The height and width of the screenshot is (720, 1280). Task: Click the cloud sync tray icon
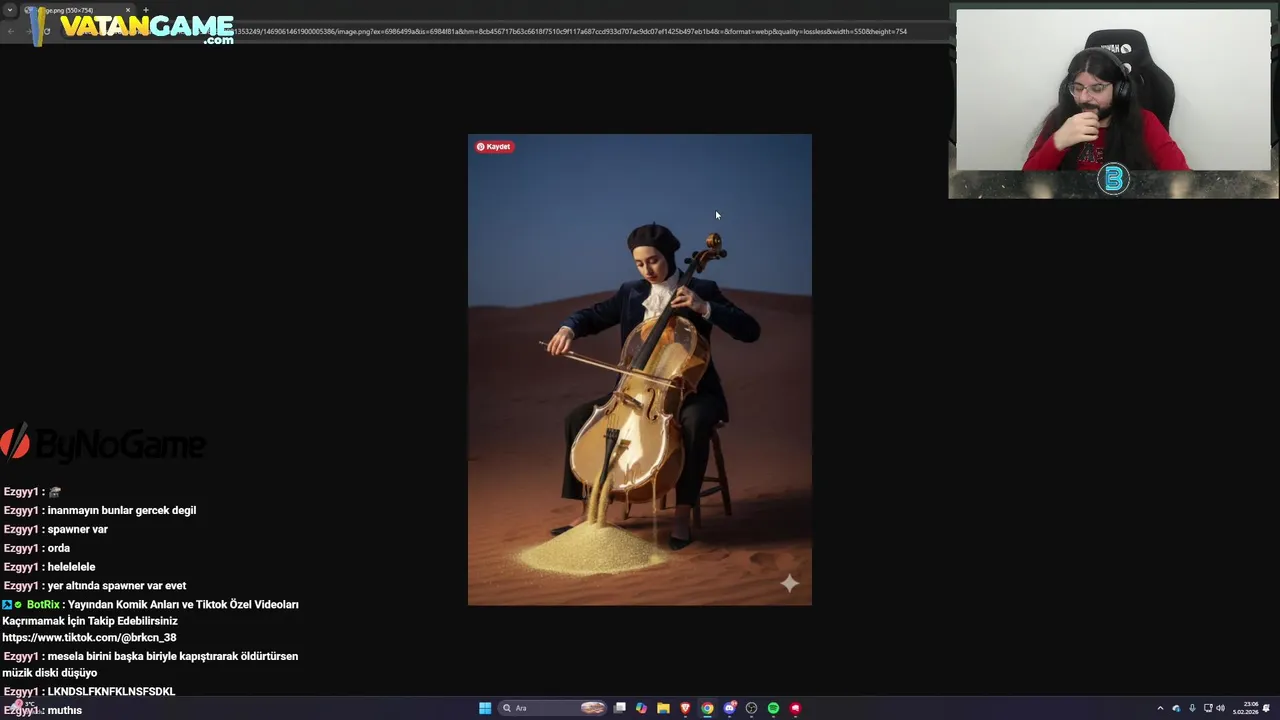coord(1176,708)
